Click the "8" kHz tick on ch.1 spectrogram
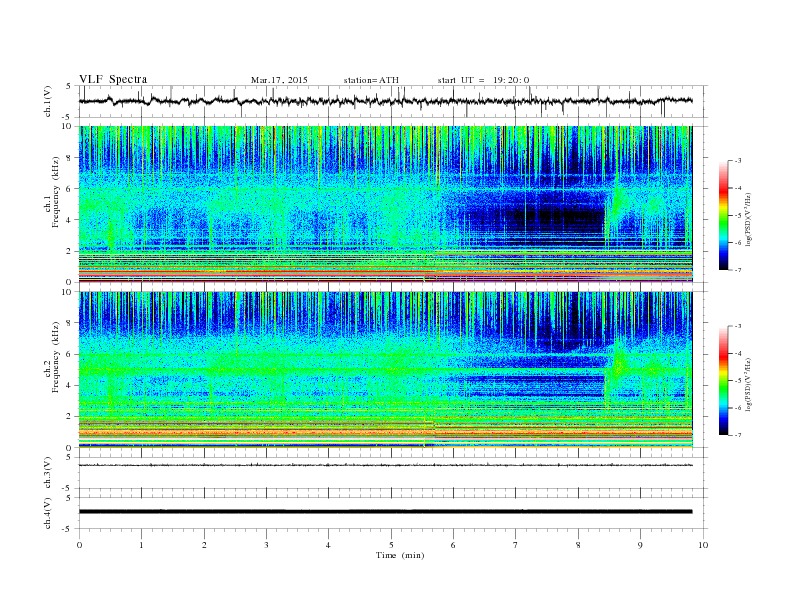Viewport: 792px width, 612px height. [x=70, y=158]
